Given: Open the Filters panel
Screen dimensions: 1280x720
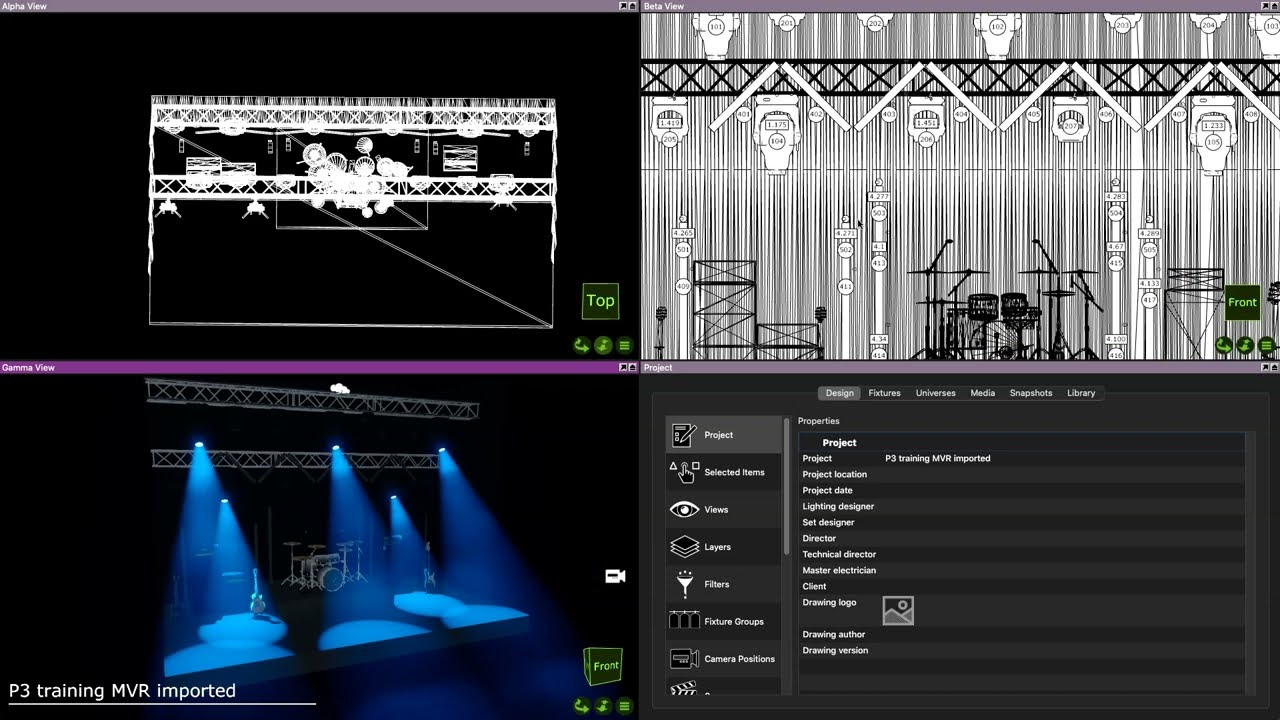Looking at the screenshot, I should [x=684, y=584].
